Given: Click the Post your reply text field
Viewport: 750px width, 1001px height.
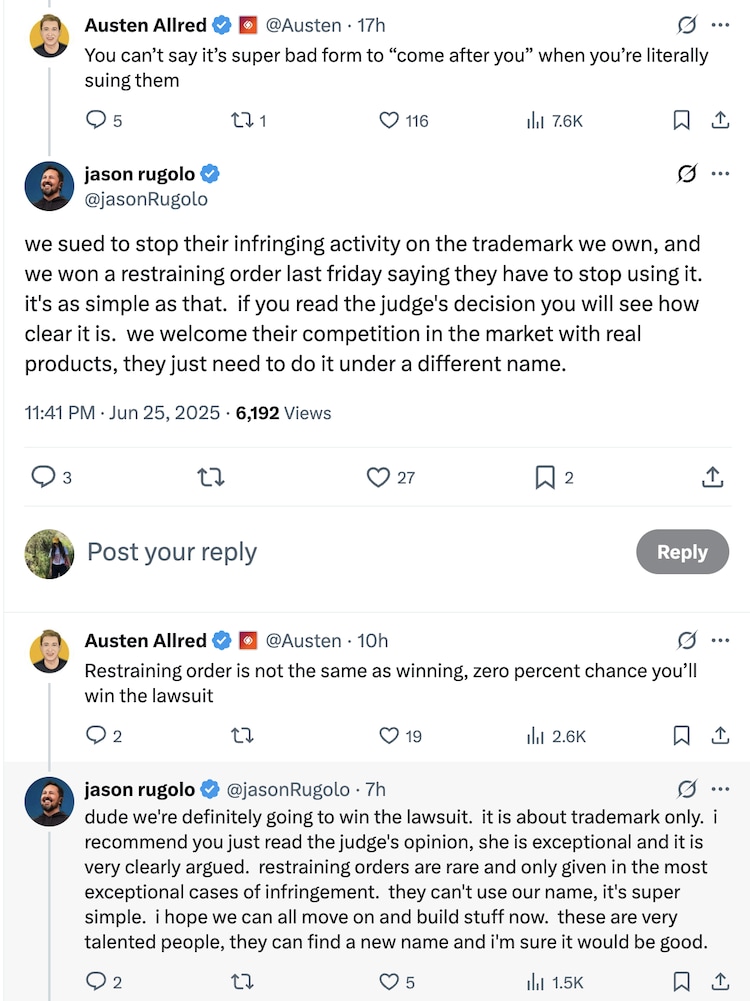Looking at the screenshot, I should tap(300, 552).
